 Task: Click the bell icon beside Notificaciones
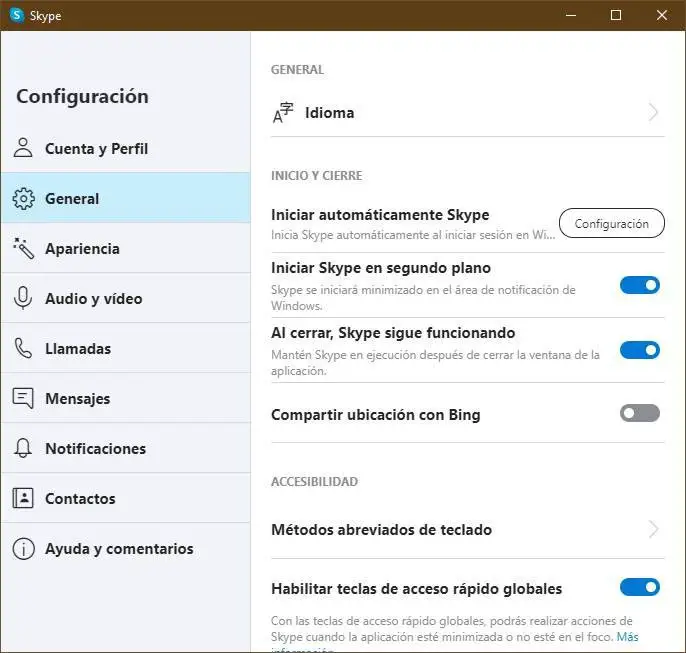click(x=23, y=448)
